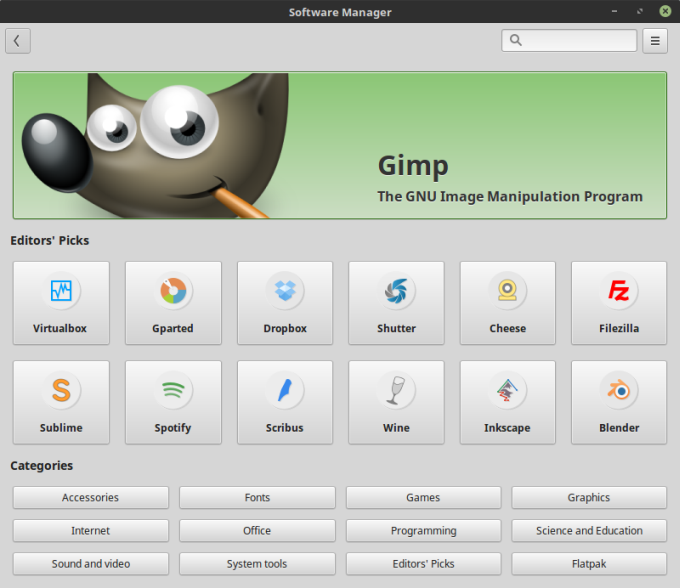The width and height of the screenshot is (680, 588).
Task: Close the Software Manager window
Action: pos(665,11)
